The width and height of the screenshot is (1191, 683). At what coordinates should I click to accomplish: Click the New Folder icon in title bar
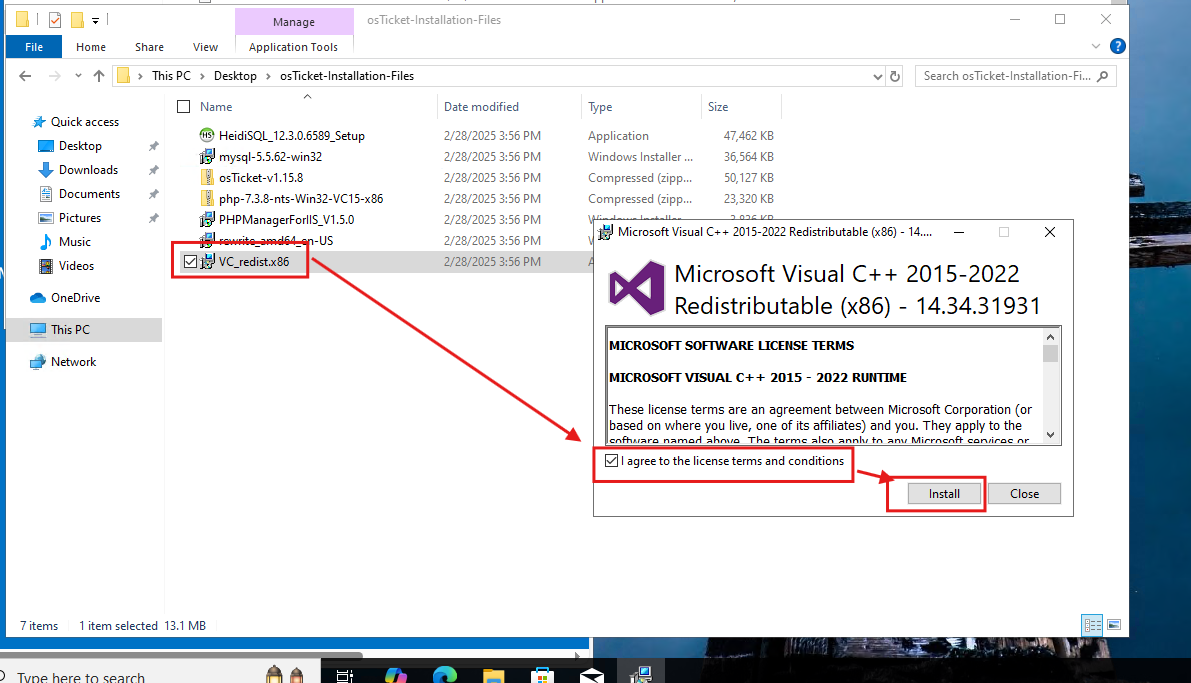(x=77, y=20)
